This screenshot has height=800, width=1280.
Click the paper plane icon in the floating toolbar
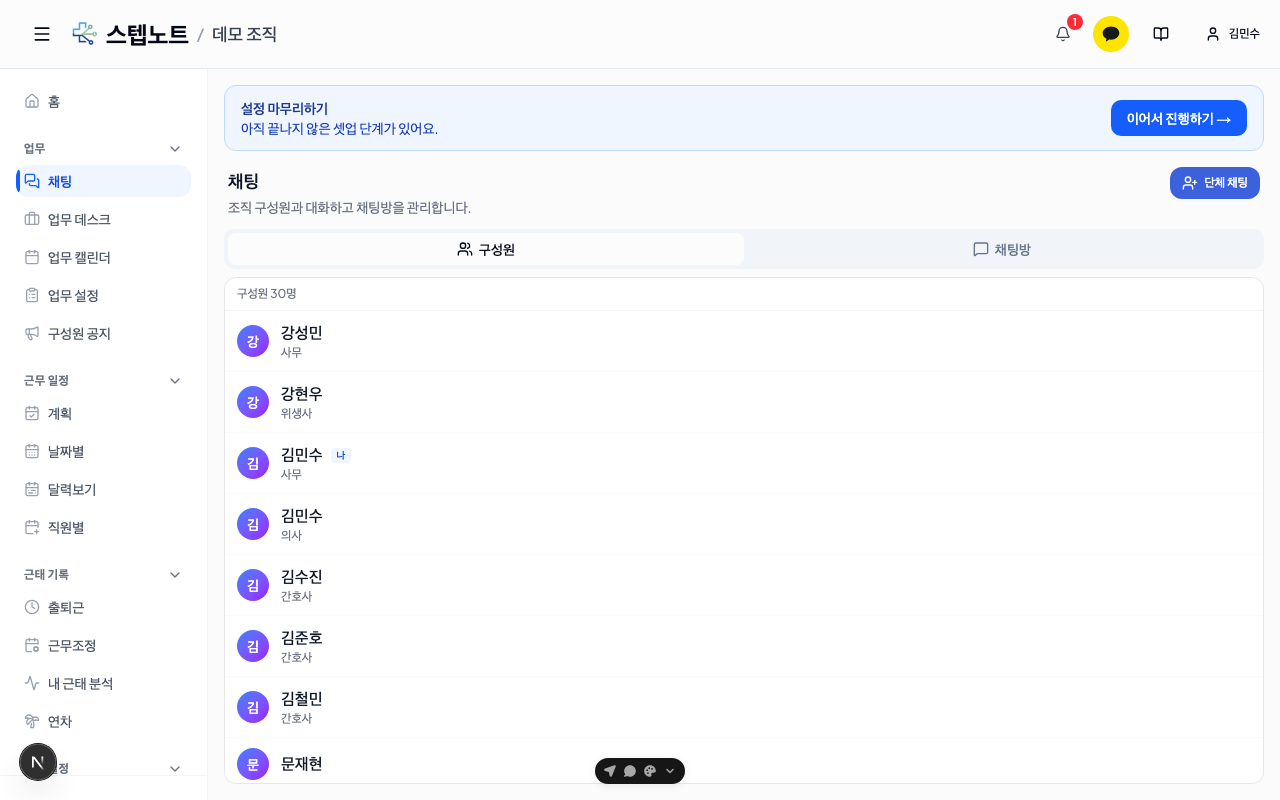pos(610,771)
